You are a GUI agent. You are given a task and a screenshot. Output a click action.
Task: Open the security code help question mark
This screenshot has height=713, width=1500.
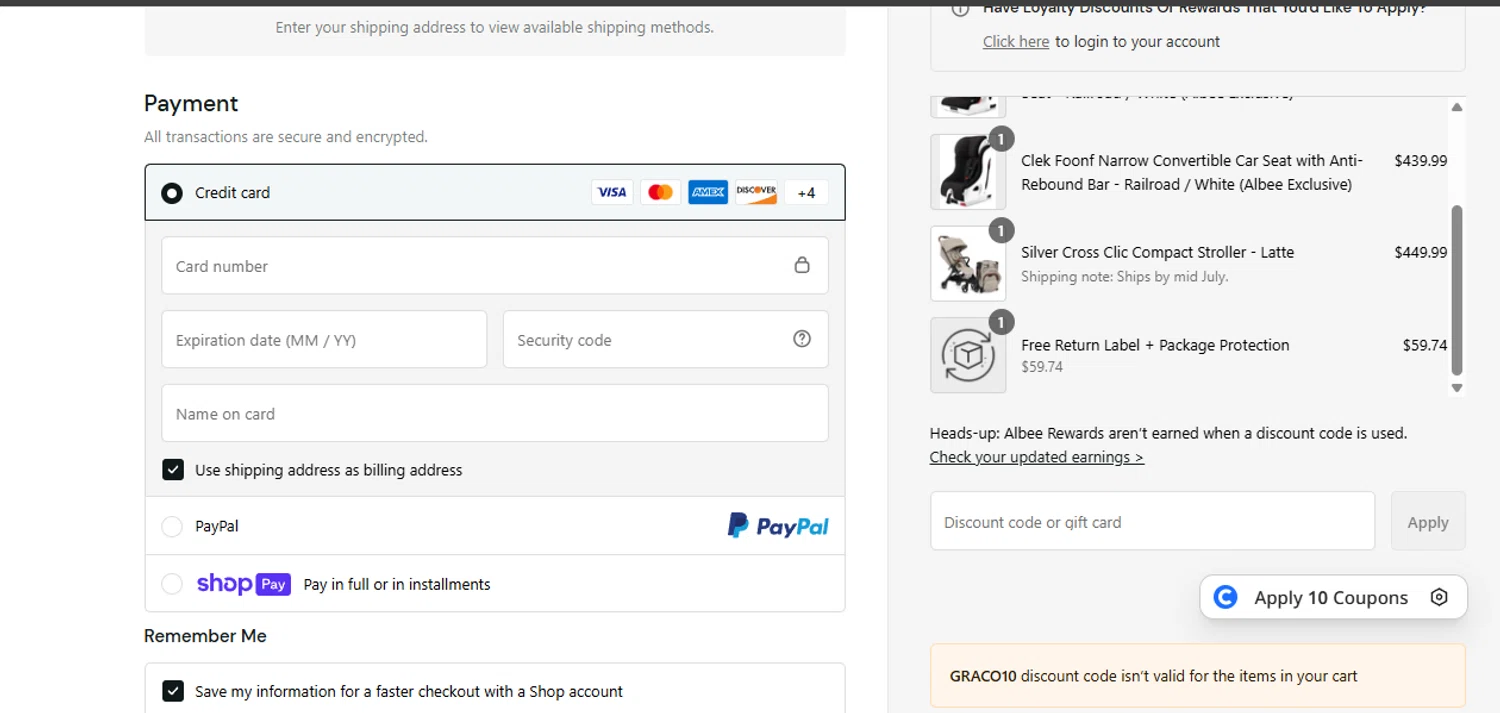pos(802,339)
